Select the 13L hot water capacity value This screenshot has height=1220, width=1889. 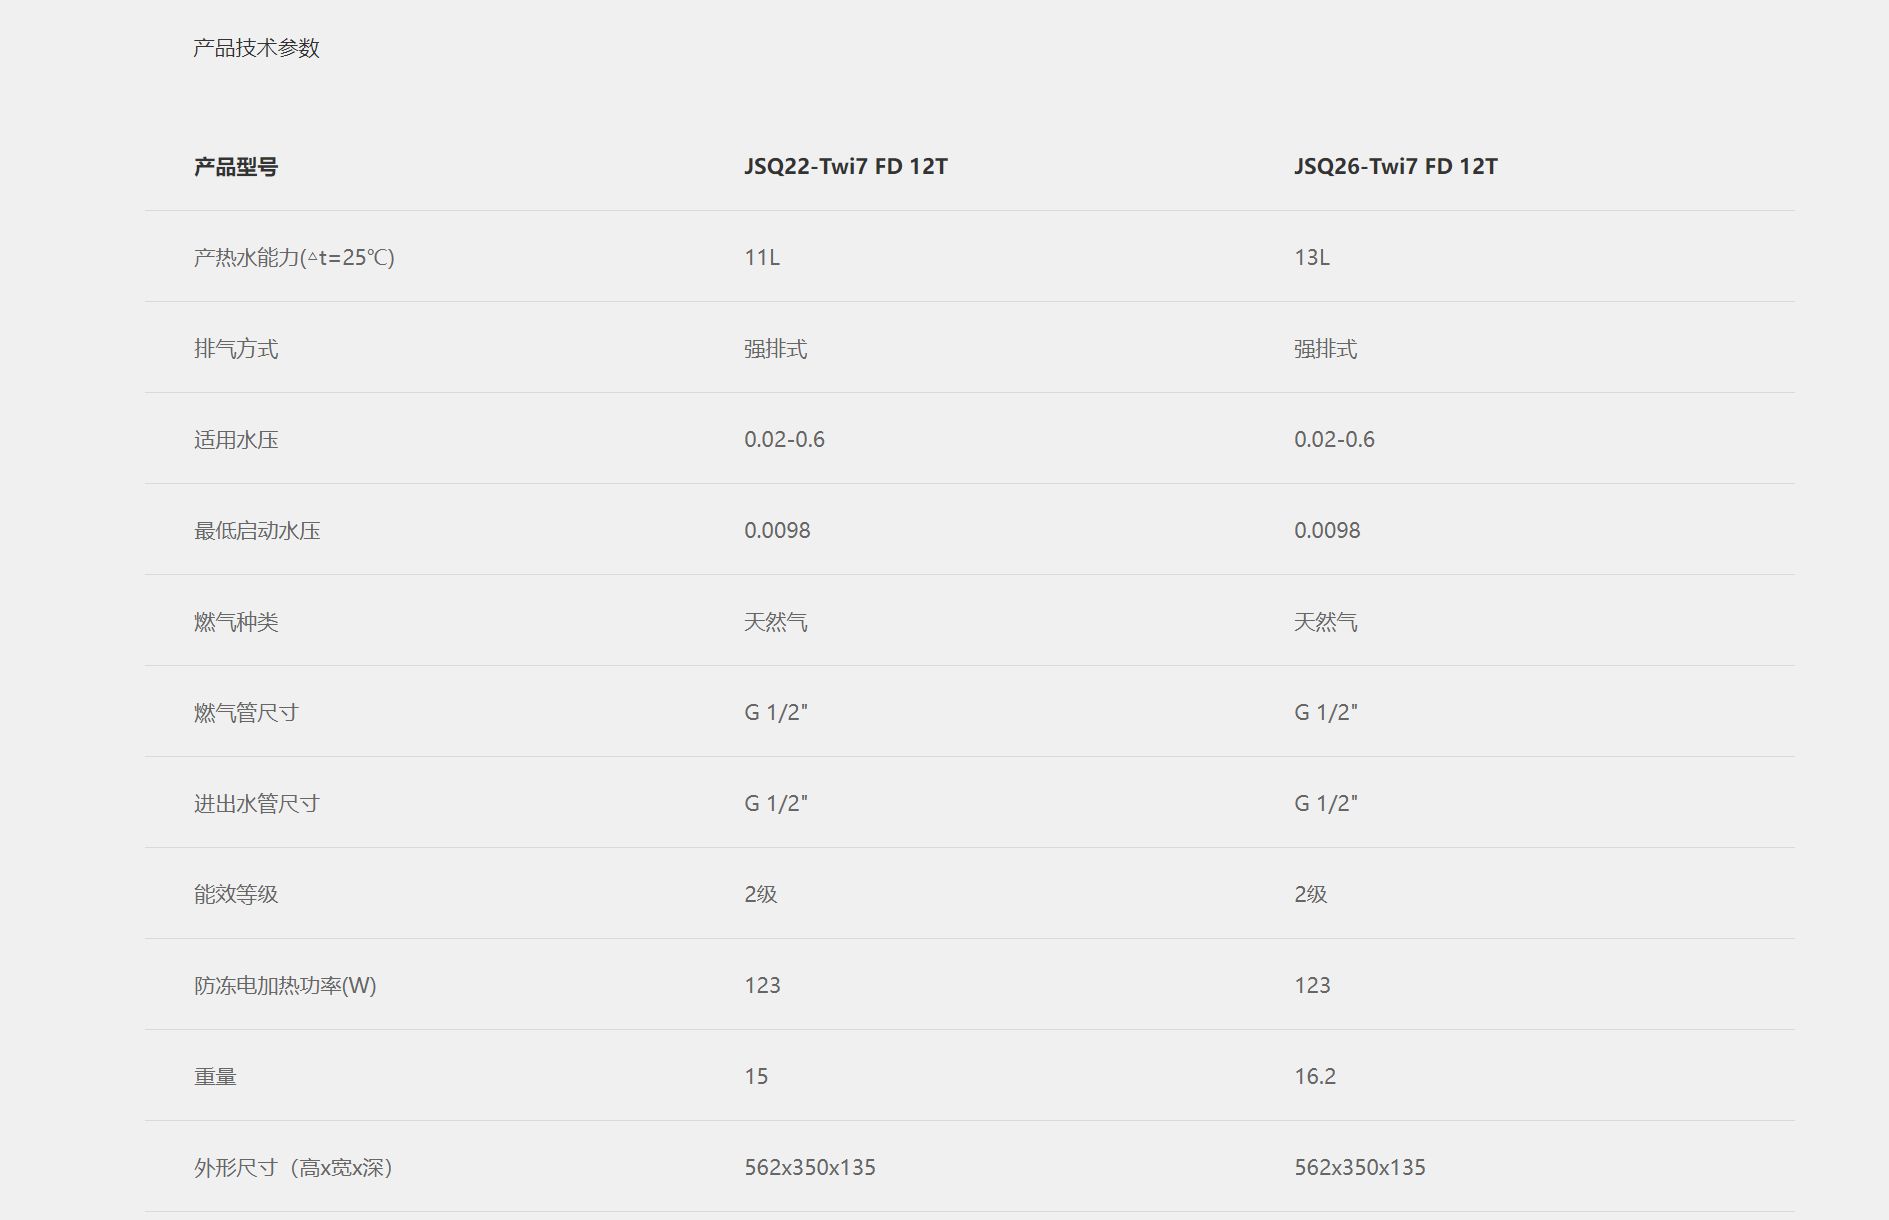coord(1312,257)
